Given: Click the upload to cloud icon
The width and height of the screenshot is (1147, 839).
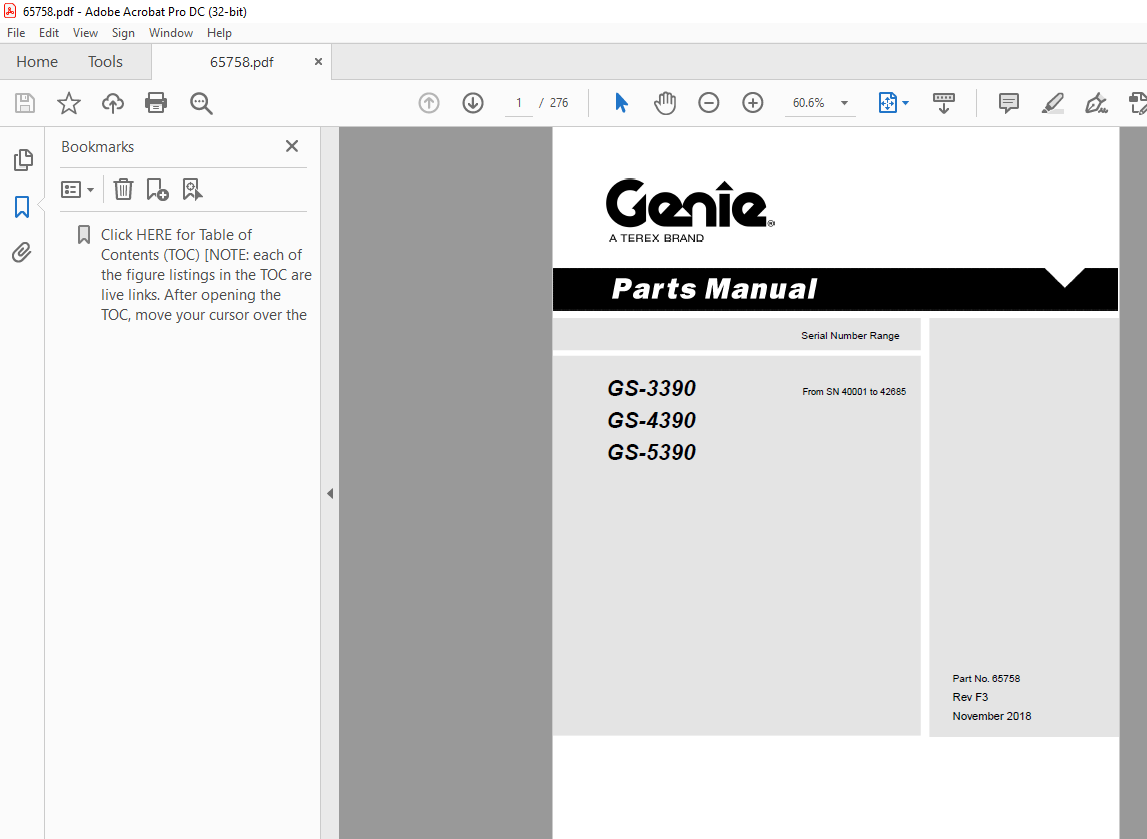Looking at the screenshot, I should coord(113,103).
